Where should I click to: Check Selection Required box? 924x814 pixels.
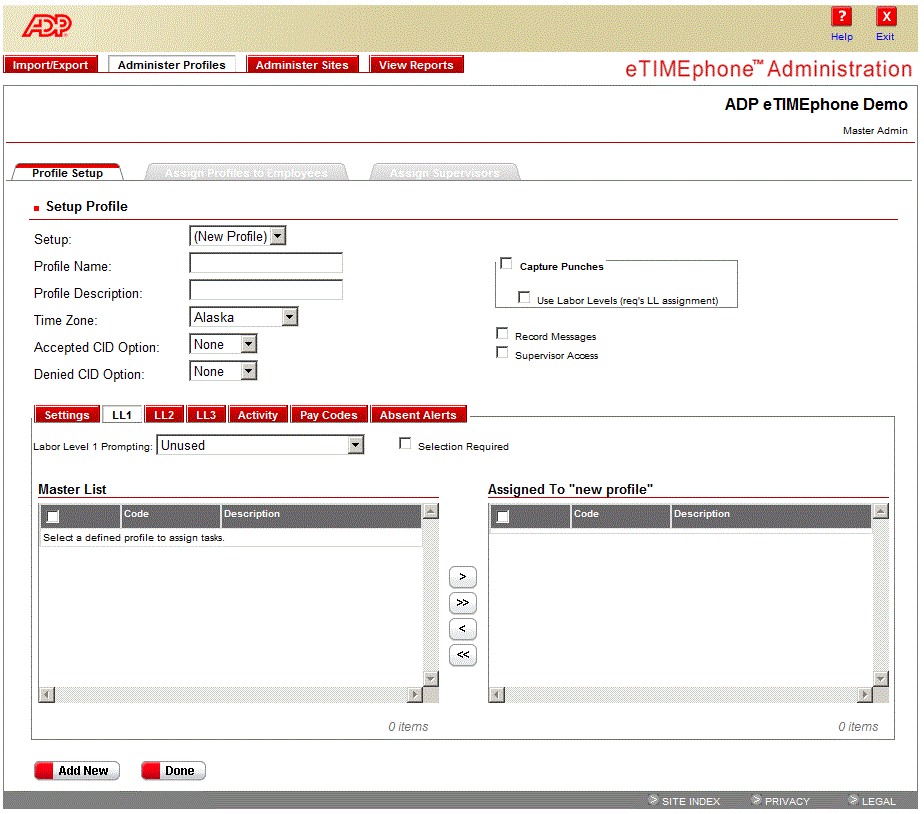(x=405, y=443)
